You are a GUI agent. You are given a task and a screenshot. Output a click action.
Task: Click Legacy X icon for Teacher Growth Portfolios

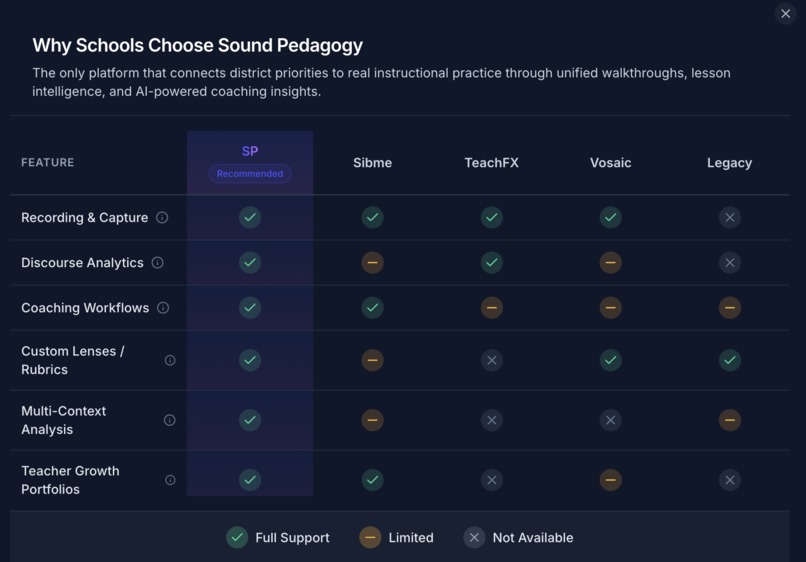[729, 480]
